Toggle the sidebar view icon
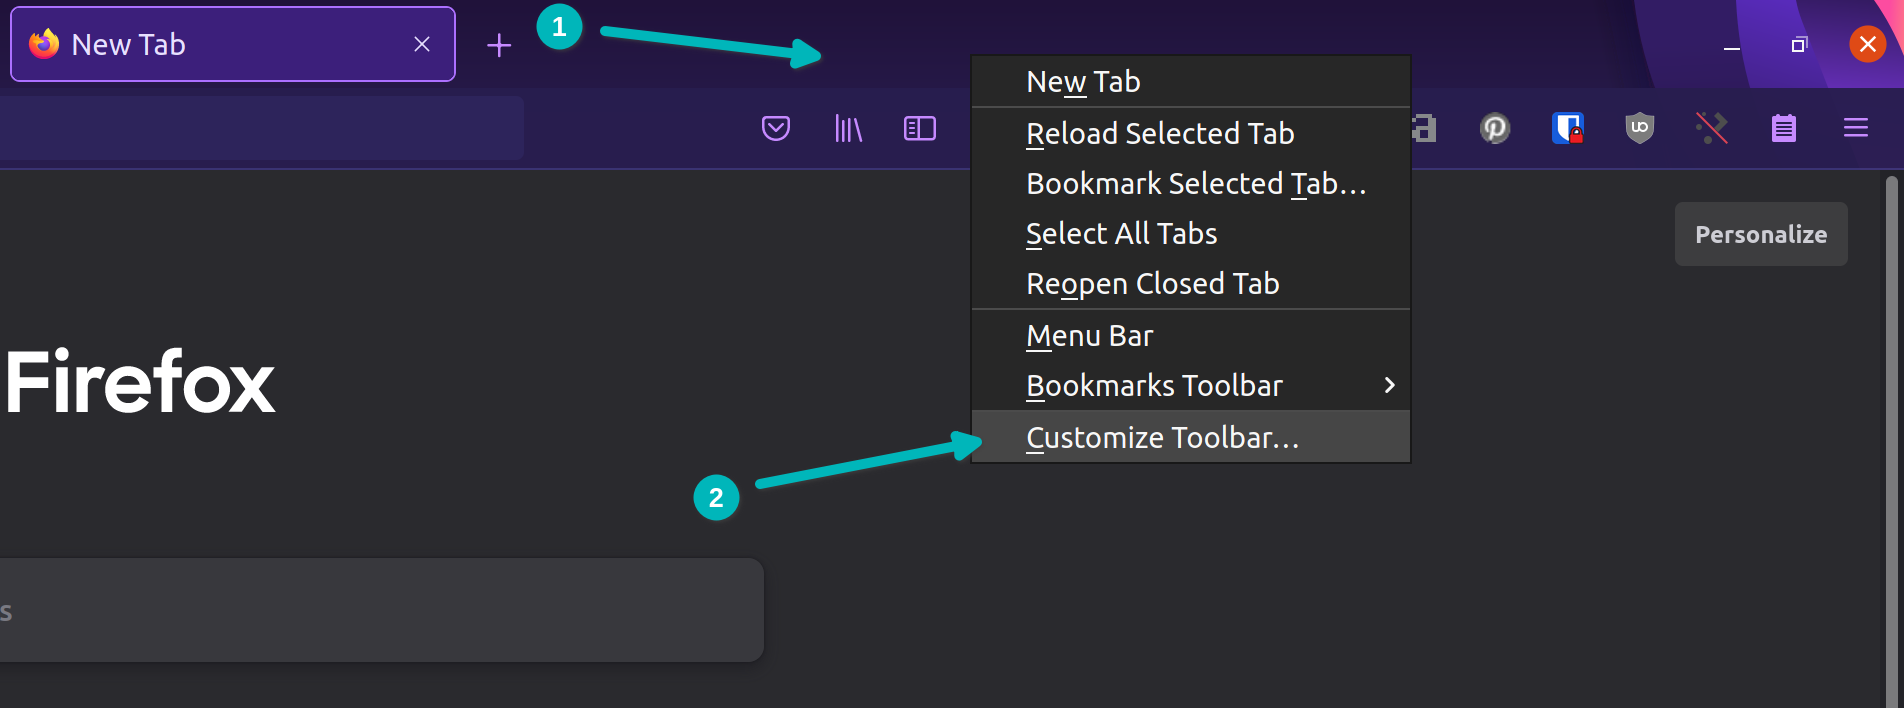1904x708 pixels. (919, 128)
